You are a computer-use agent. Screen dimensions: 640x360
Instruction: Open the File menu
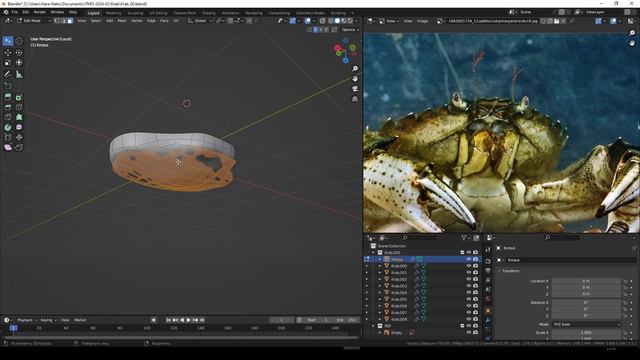pyautogui.click(x=15, y=12)
